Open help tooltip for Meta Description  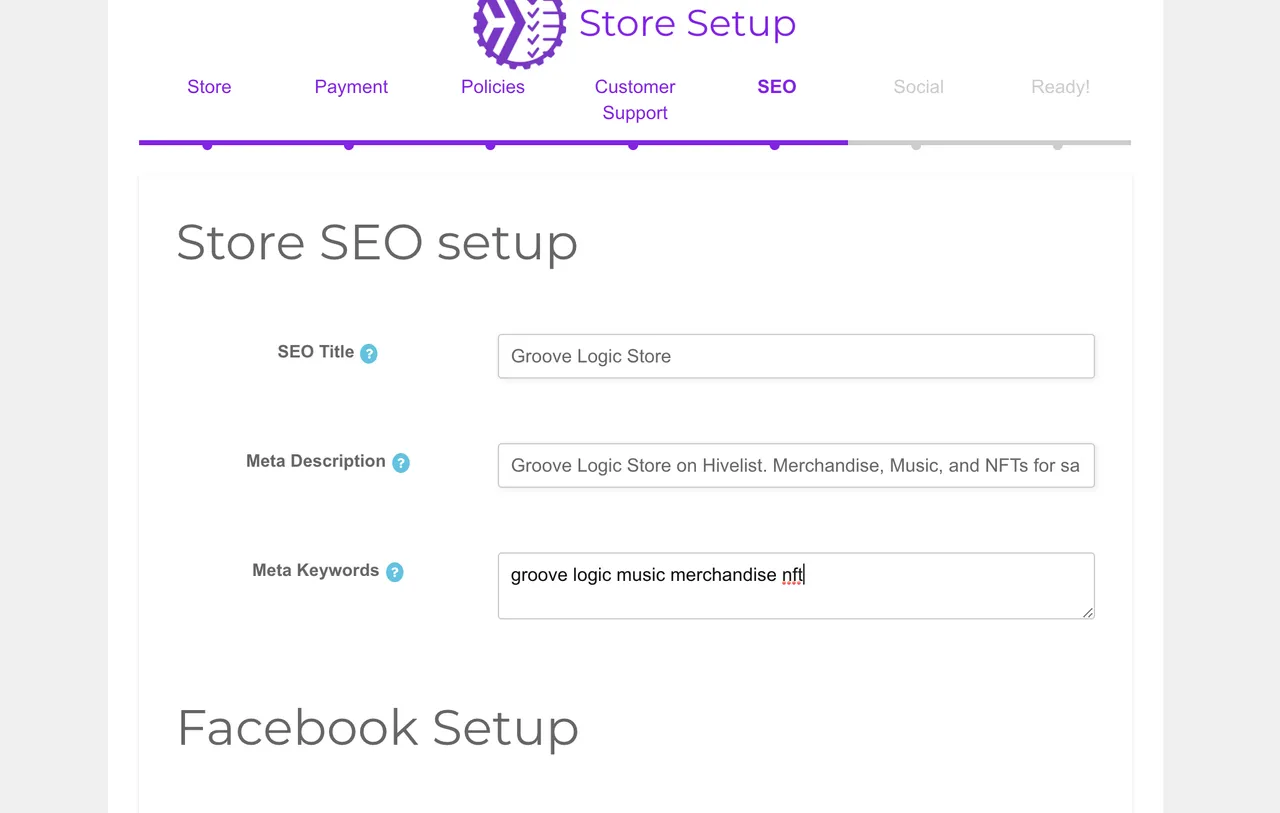(401, 462)
